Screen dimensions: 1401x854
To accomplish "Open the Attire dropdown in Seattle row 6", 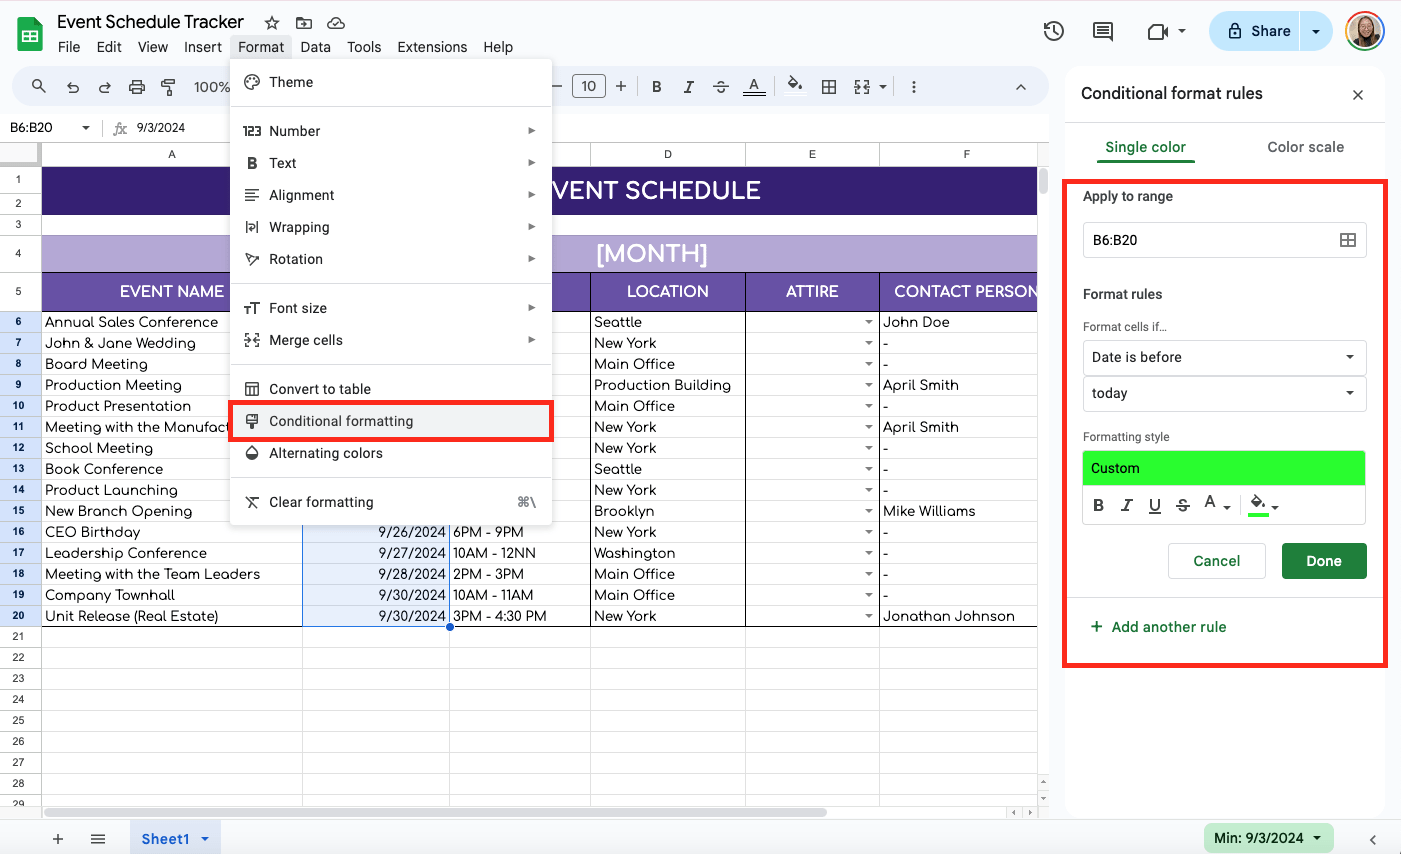I will 869,322.
